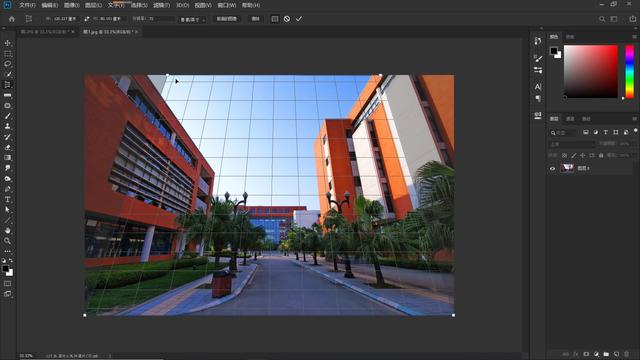
Task: Switch to the second document tab
Action: click(111, 31)
